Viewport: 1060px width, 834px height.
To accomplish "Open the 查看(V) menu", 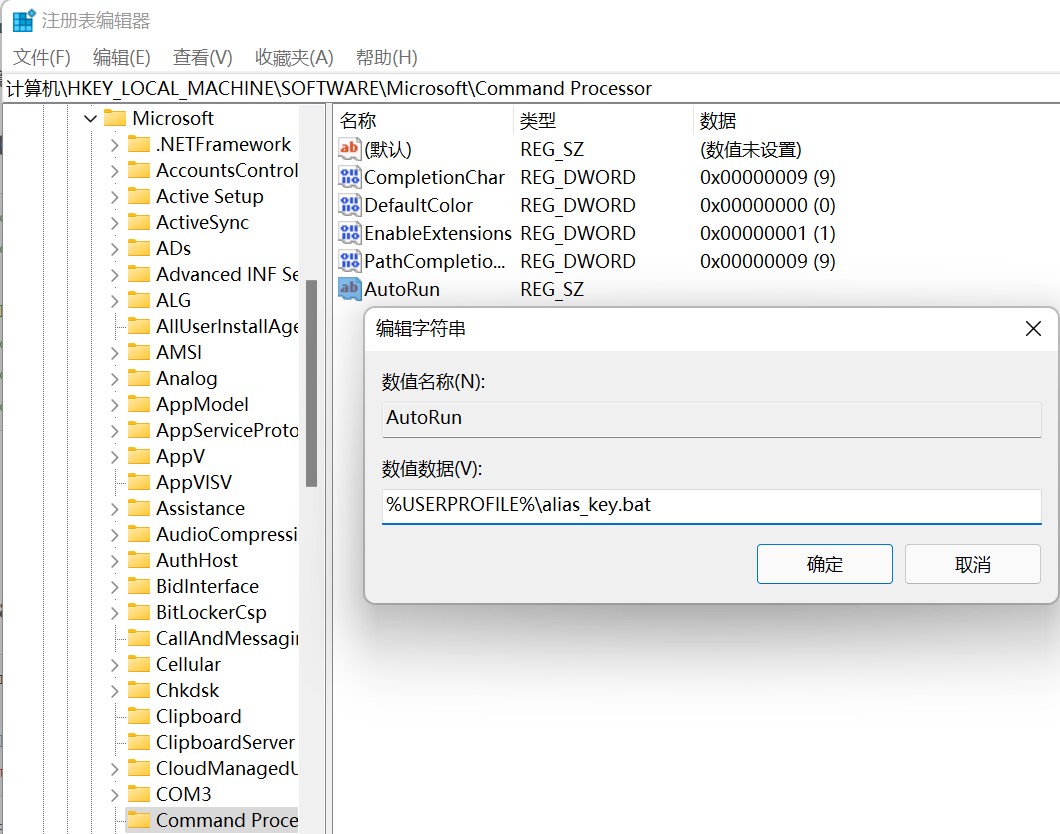I will [203, 57].
